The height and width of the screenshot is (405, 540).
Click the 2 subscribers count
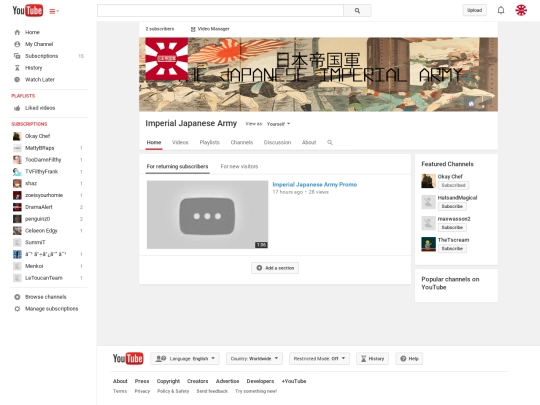160,29
